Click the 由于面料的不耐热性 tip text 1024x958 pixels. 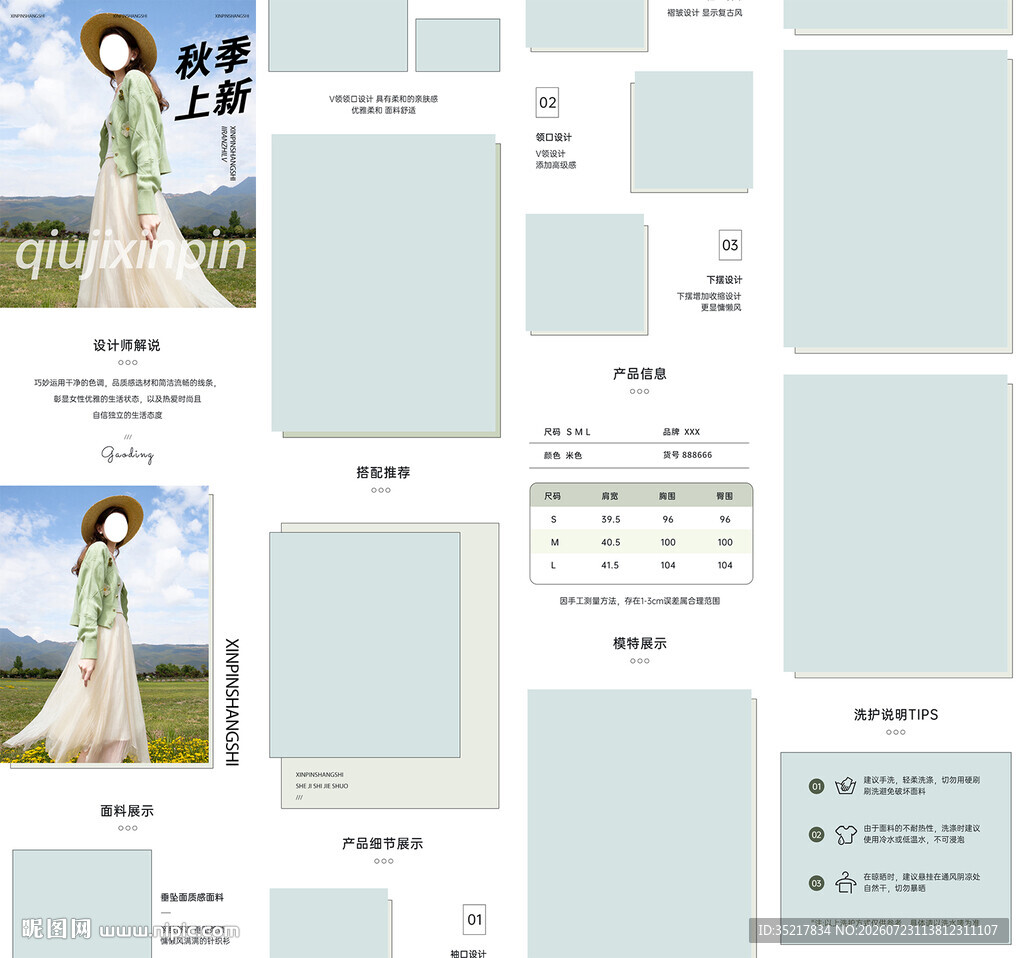tap(921, 834)
